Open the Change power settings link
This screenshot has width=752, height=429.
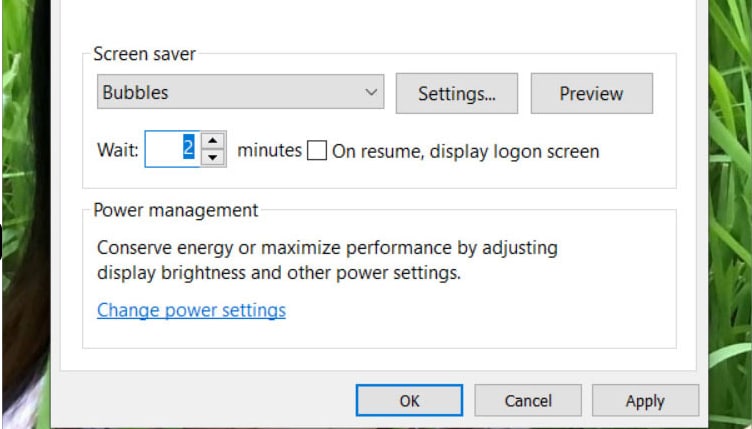[x=191, y=310]
